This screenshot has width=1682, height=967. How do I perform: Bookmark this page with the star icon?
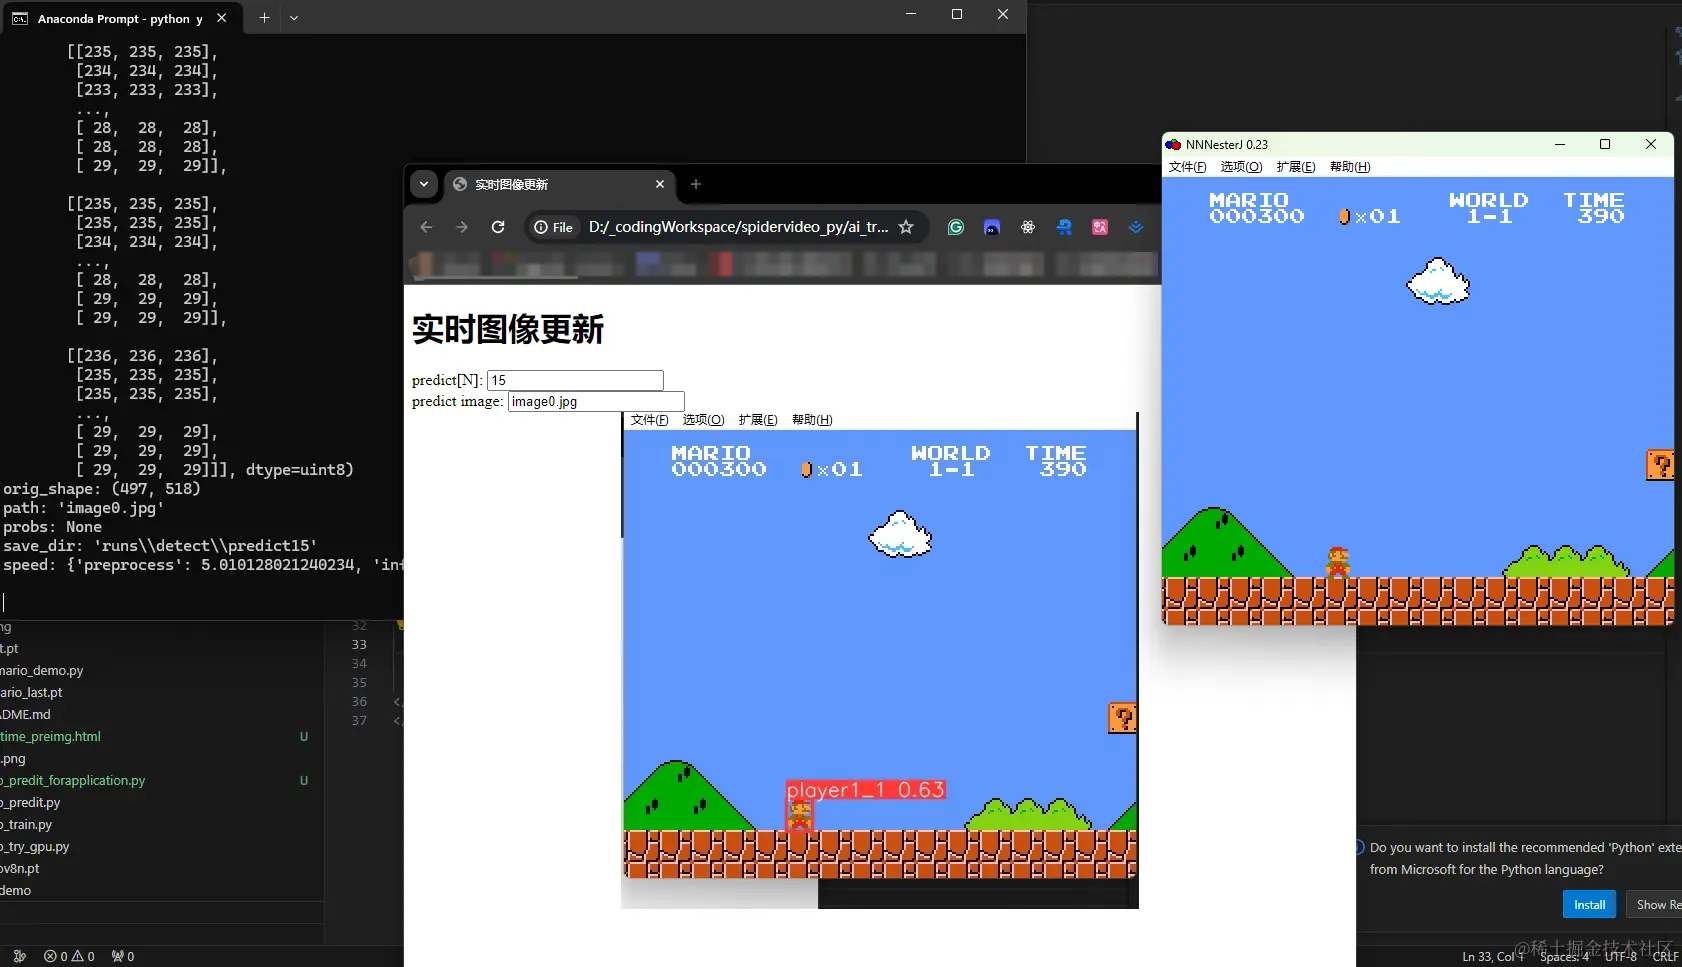click(x=906, y=227)
